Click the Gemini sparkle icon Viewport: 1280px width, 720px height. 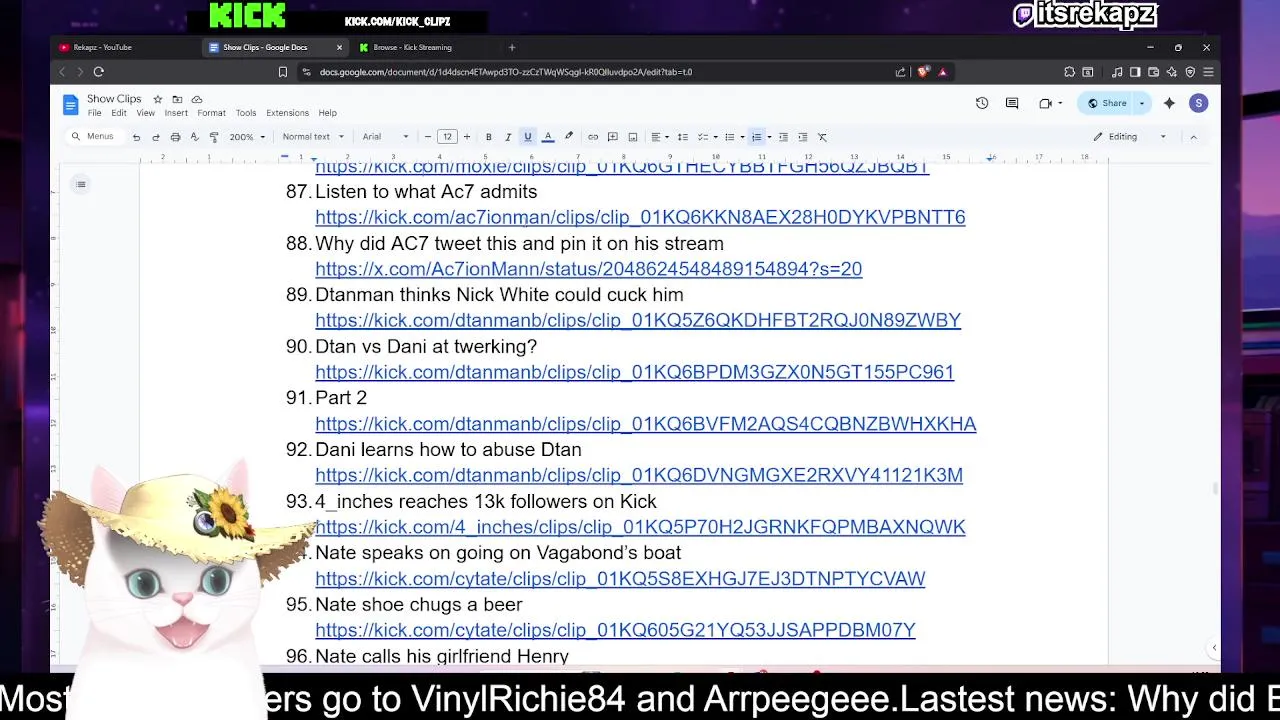click(1169, 103)
